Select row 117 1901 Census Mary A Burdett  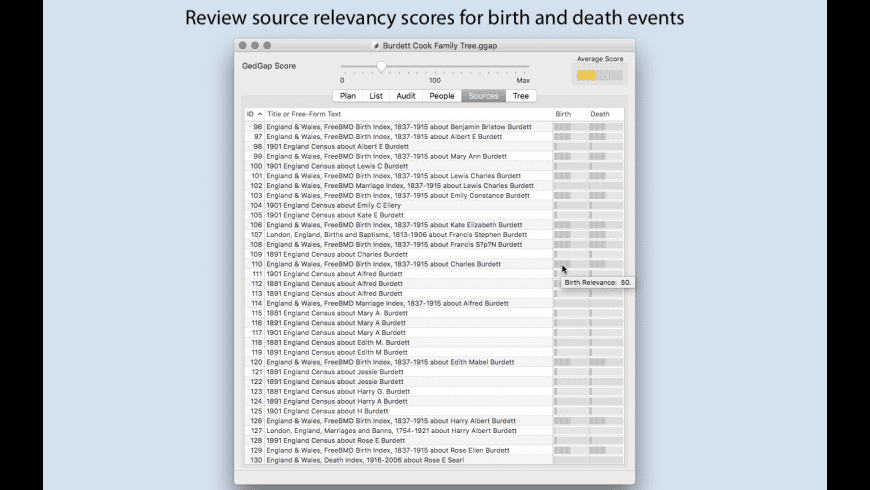tap(434, 332)
